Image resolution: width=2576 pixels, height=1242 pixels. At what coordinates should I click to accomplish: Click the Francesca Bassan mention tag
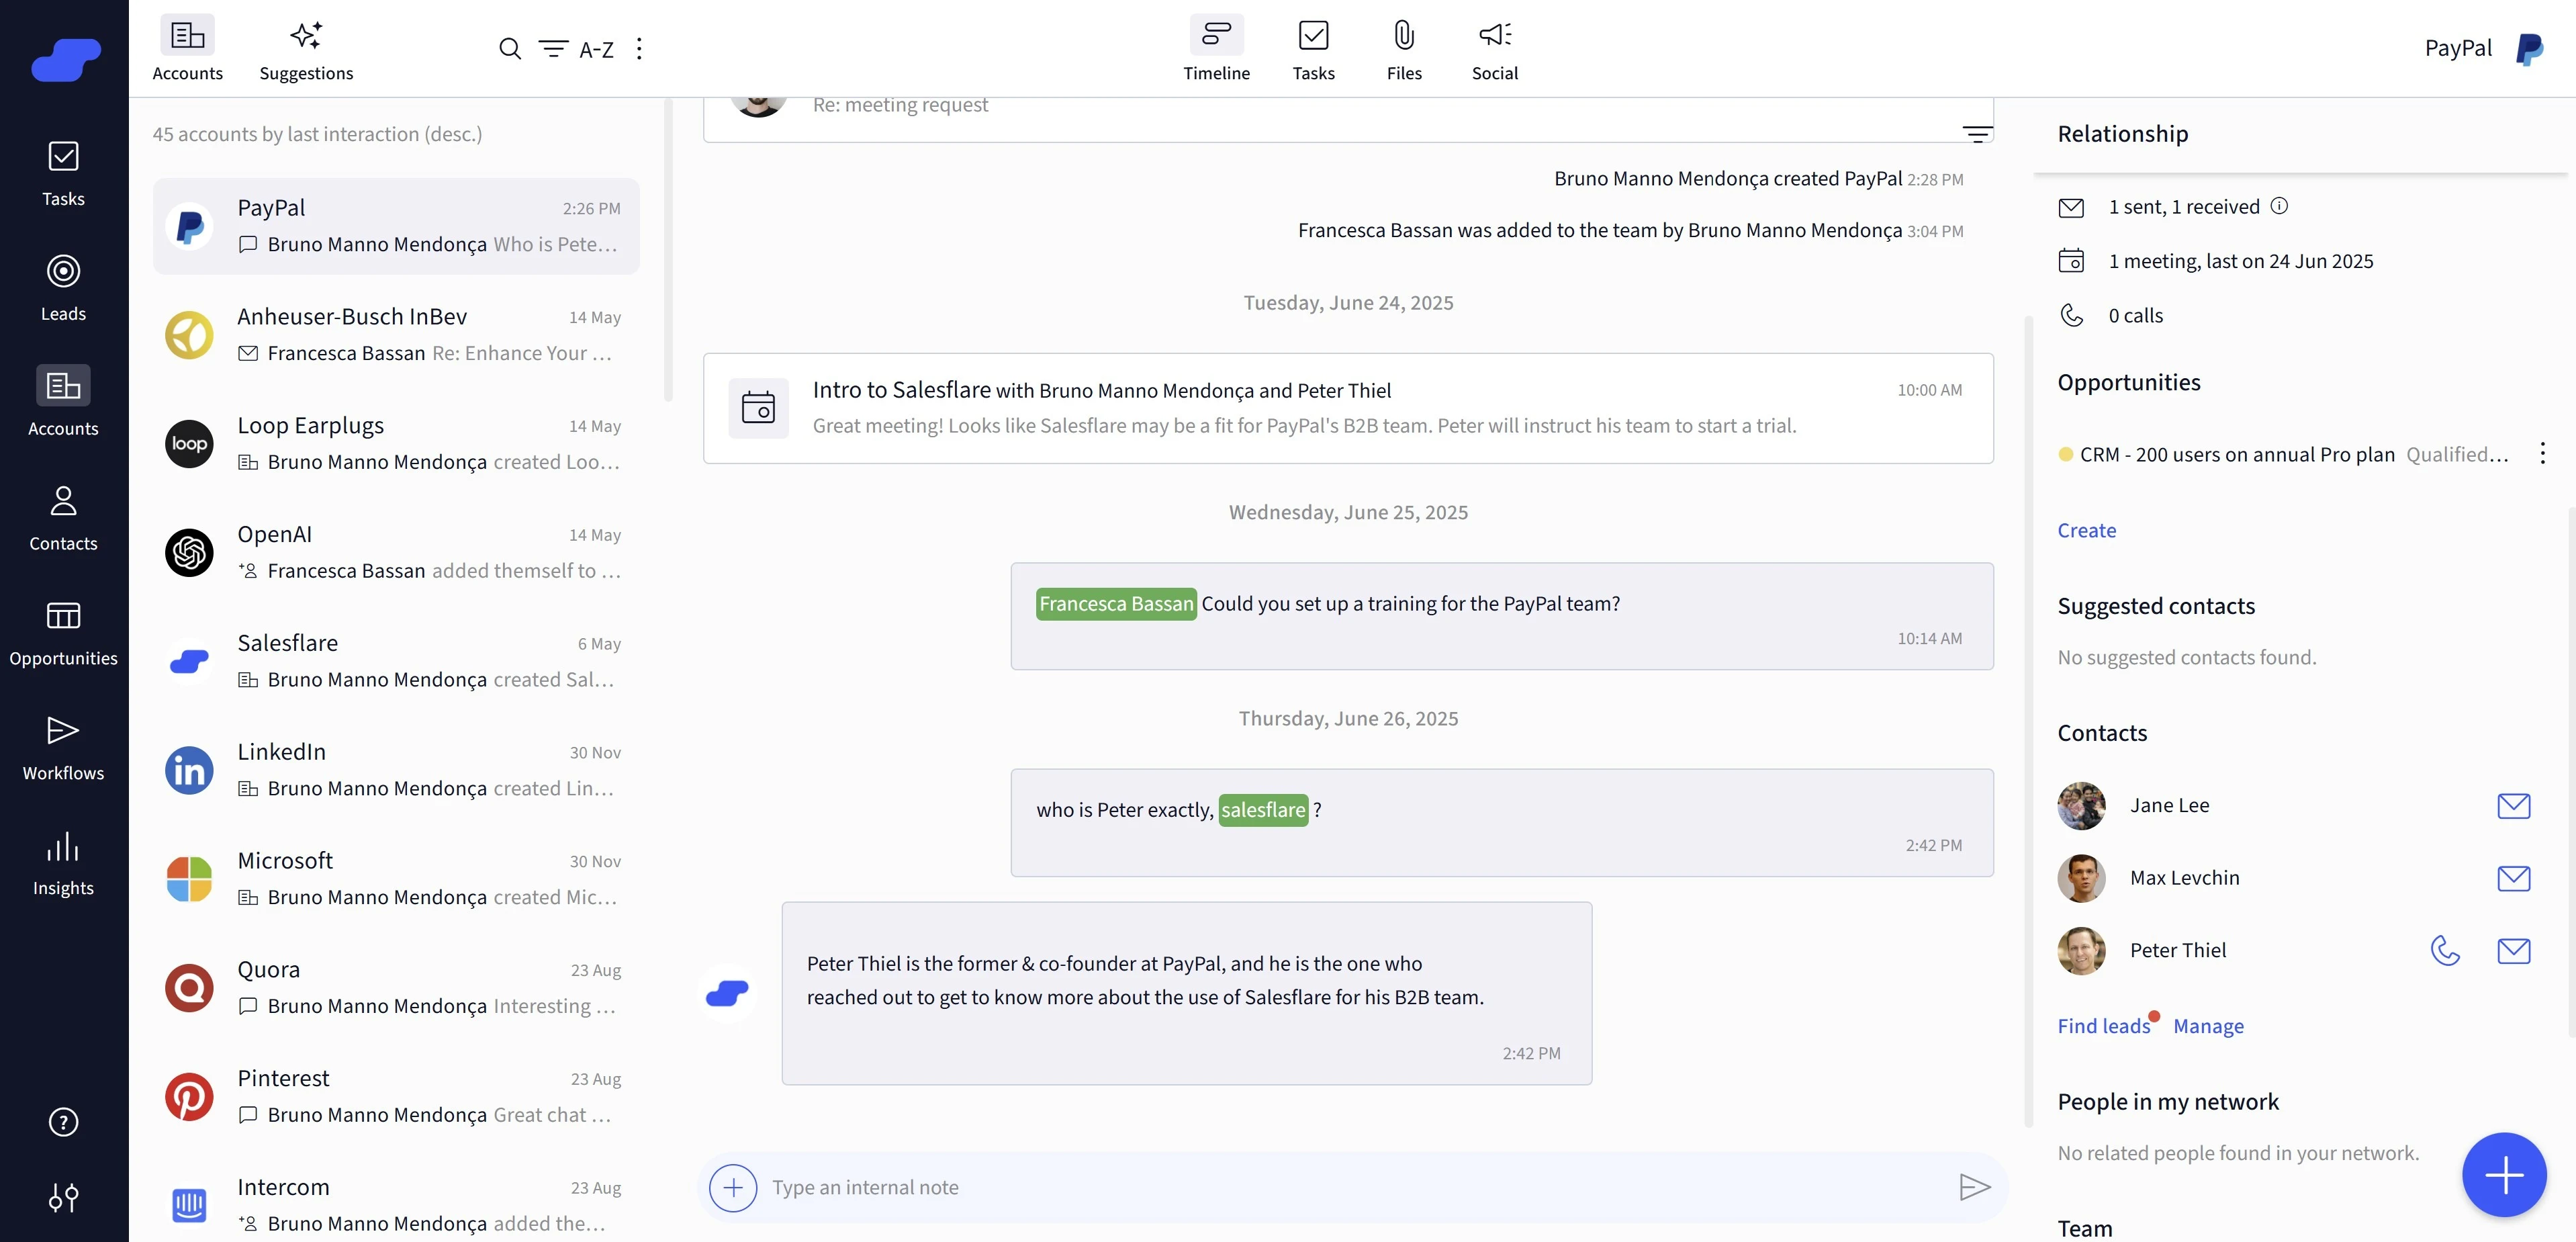pyautogui.click(x=1116, y=604)
